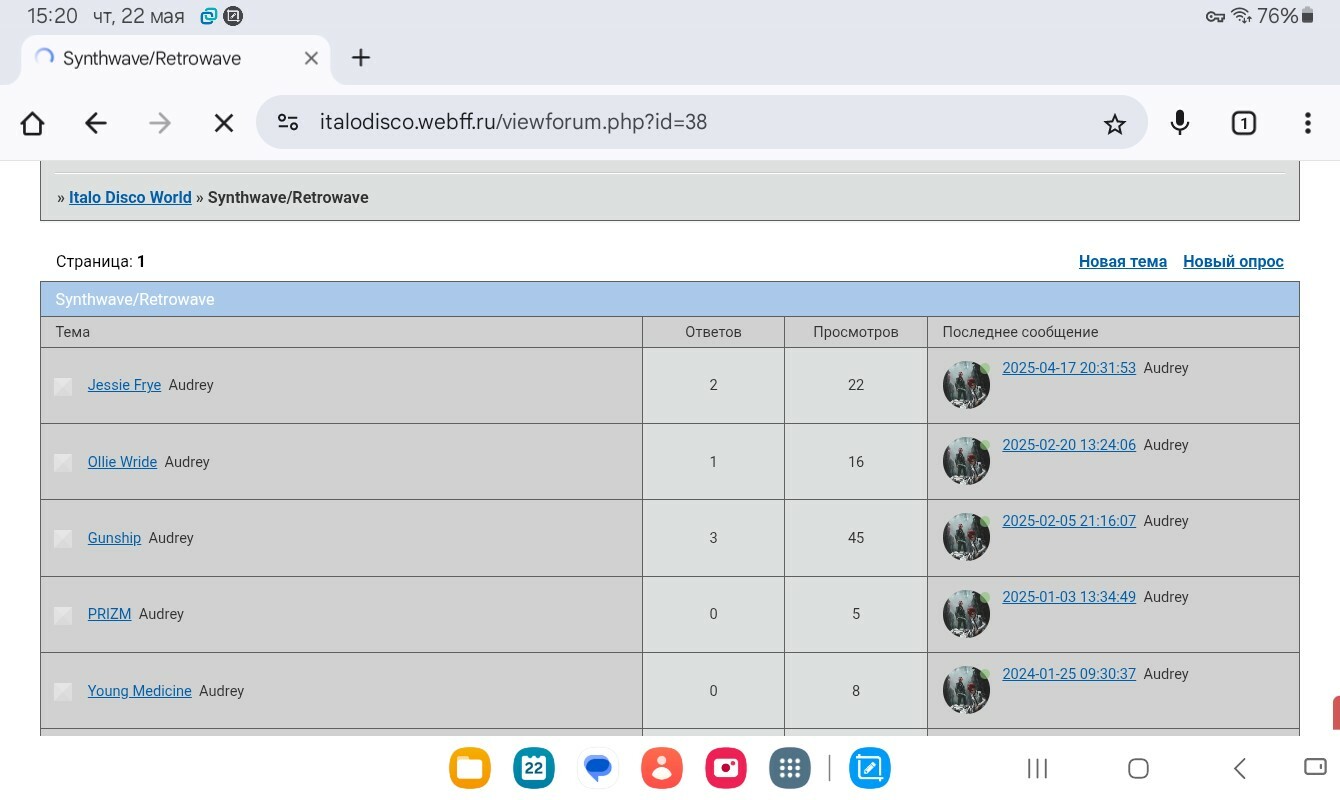
Task: Open the red Camera app in the dock
Action: click(726, 768)
